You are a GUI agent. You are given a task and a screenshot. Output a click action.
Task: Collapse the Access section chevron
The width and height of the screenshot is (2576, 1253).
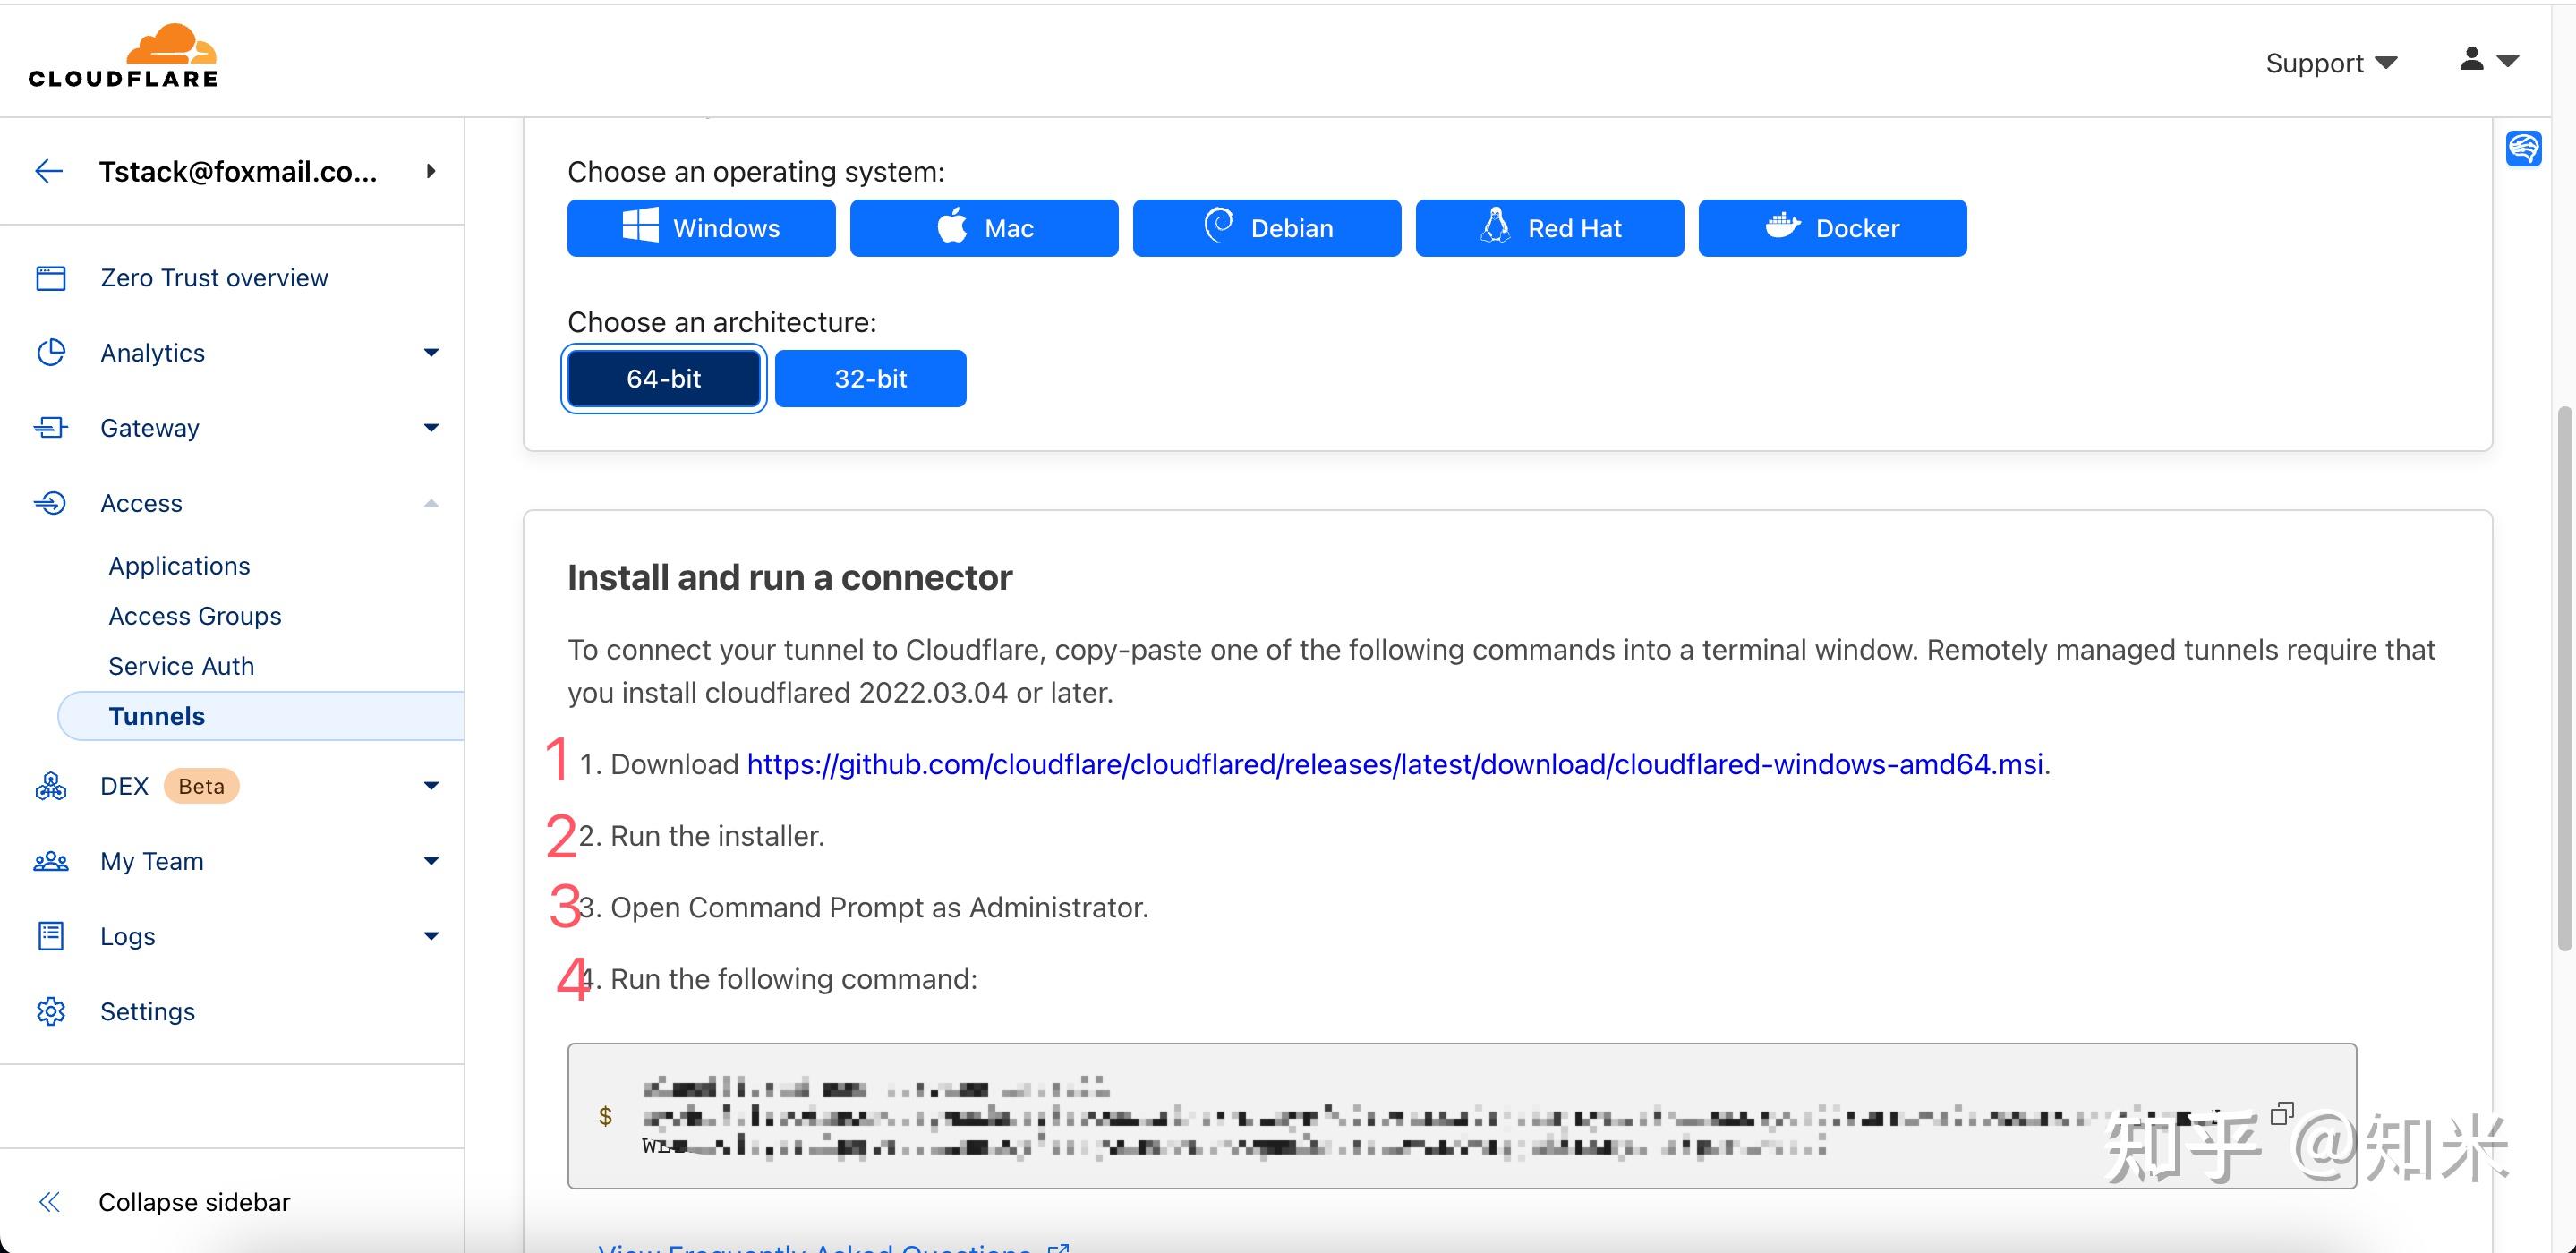431,503
